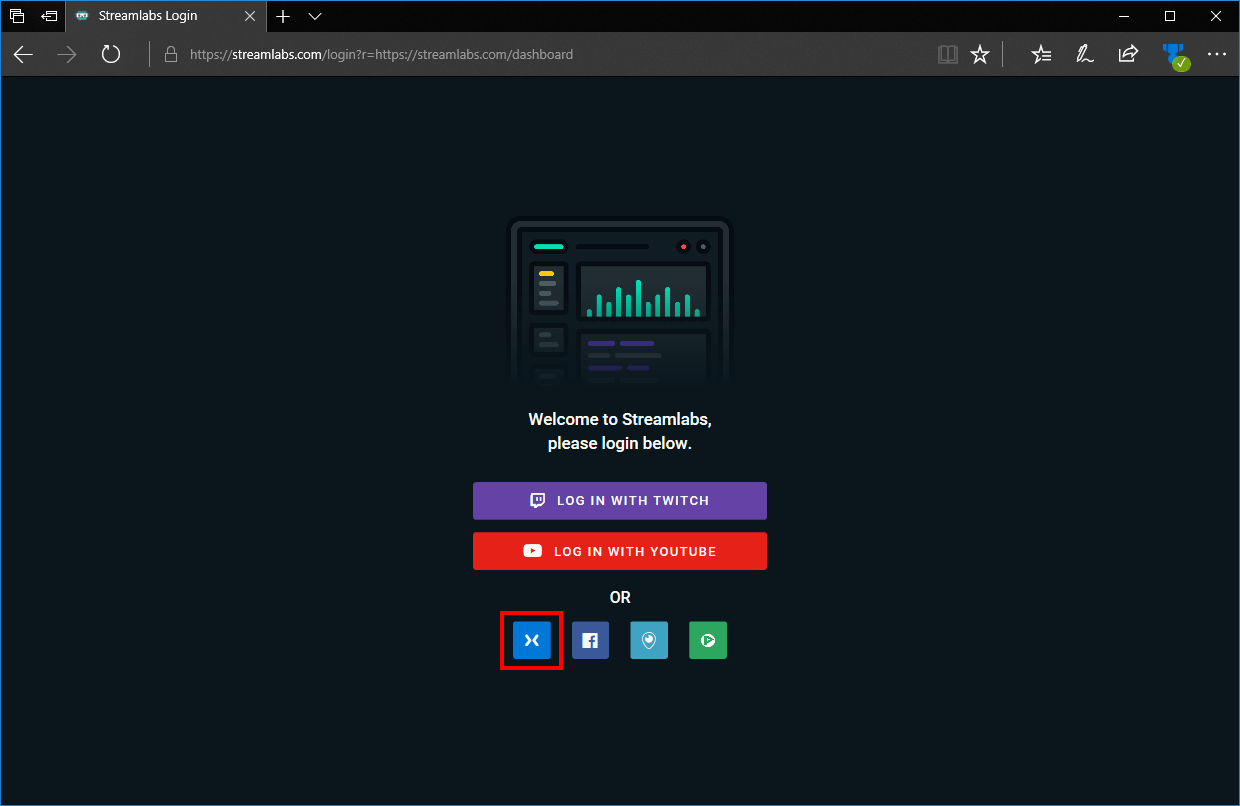The image size is (1240, 806).
Task: Add notes with the pen icon
Action: [x=1085, y=55]
